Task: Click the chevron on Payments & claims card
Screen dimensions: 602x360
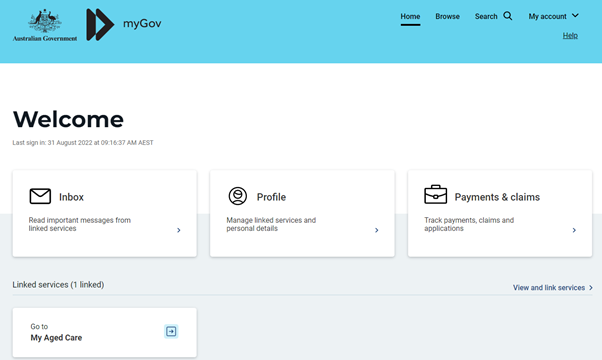Action: point(574,230)
